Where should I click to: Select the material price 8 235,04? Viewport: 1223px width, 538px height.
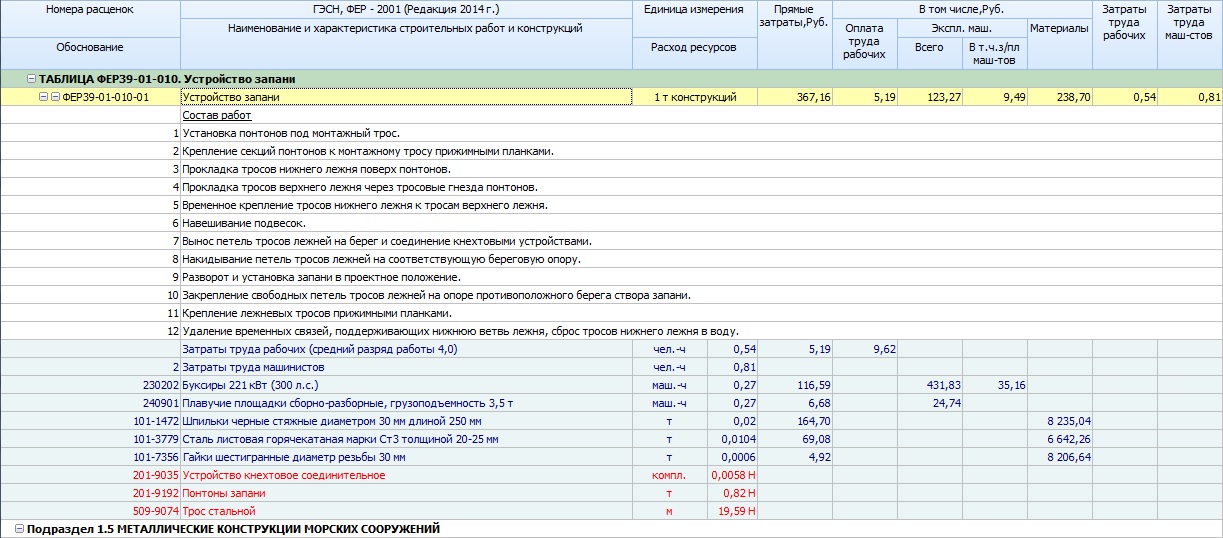coord(1069,421)
